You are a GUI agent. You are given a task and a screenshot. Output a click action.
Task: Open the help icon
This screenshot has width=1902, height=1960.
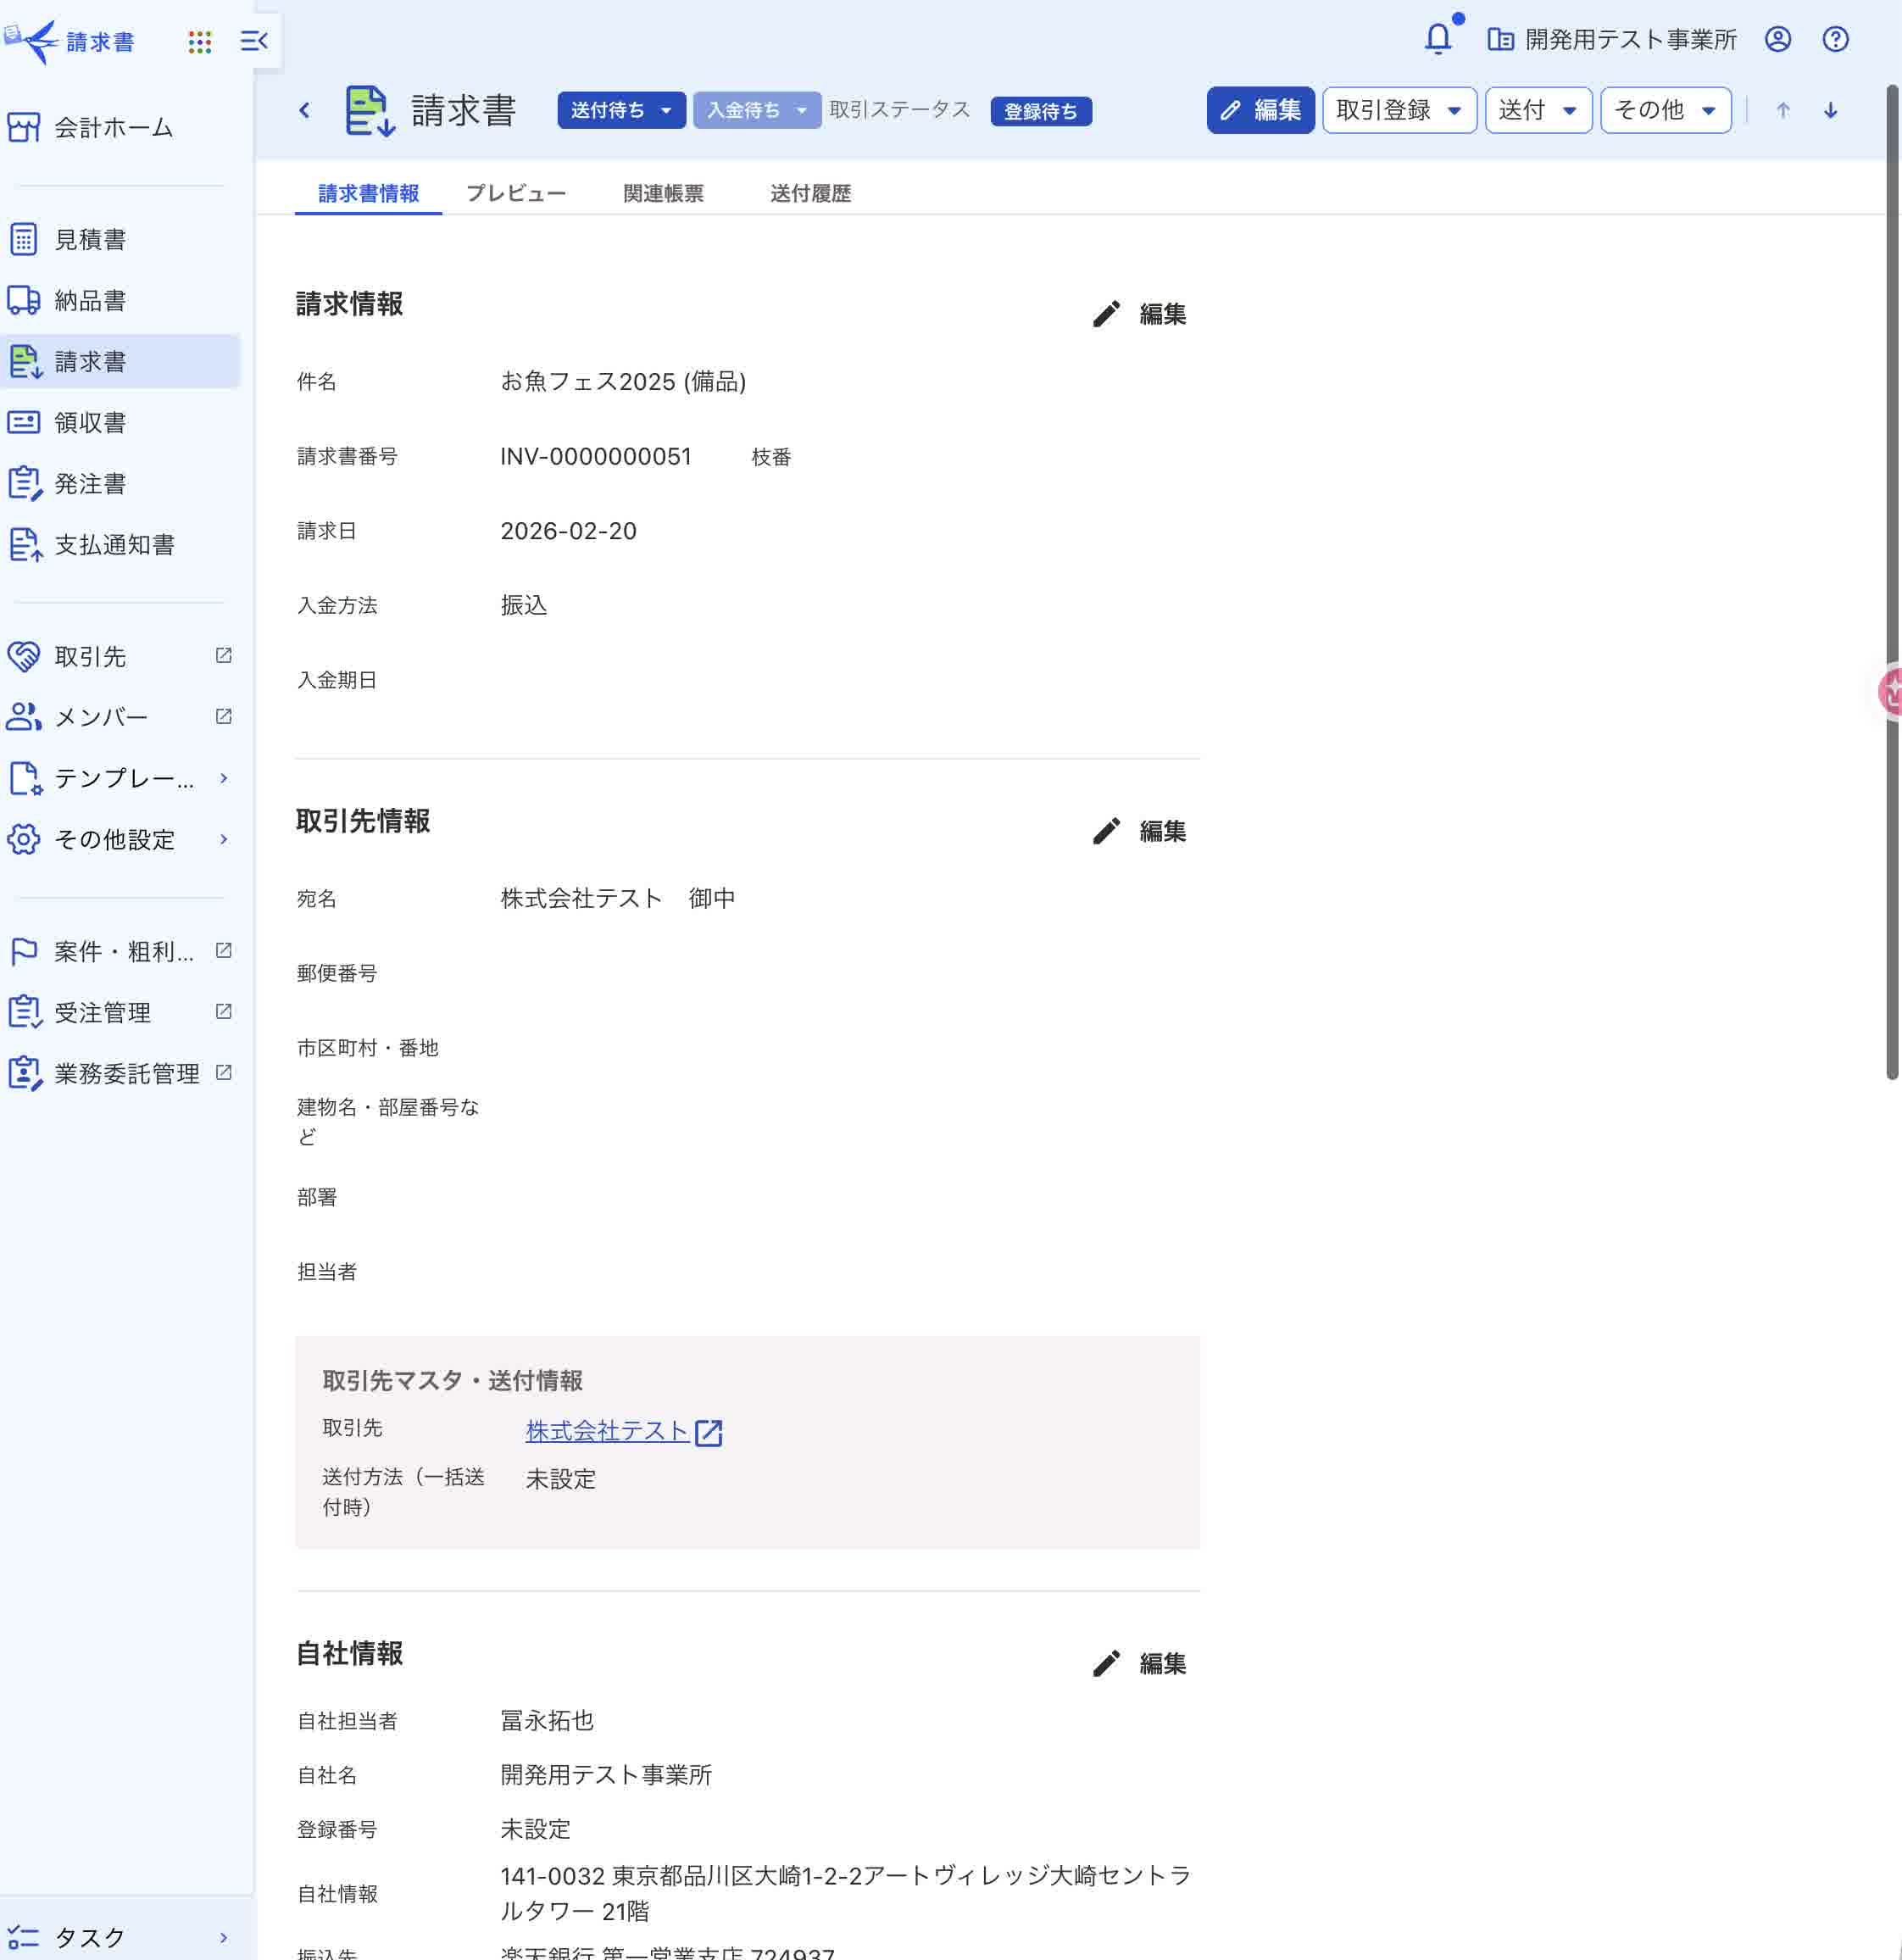1834,40
